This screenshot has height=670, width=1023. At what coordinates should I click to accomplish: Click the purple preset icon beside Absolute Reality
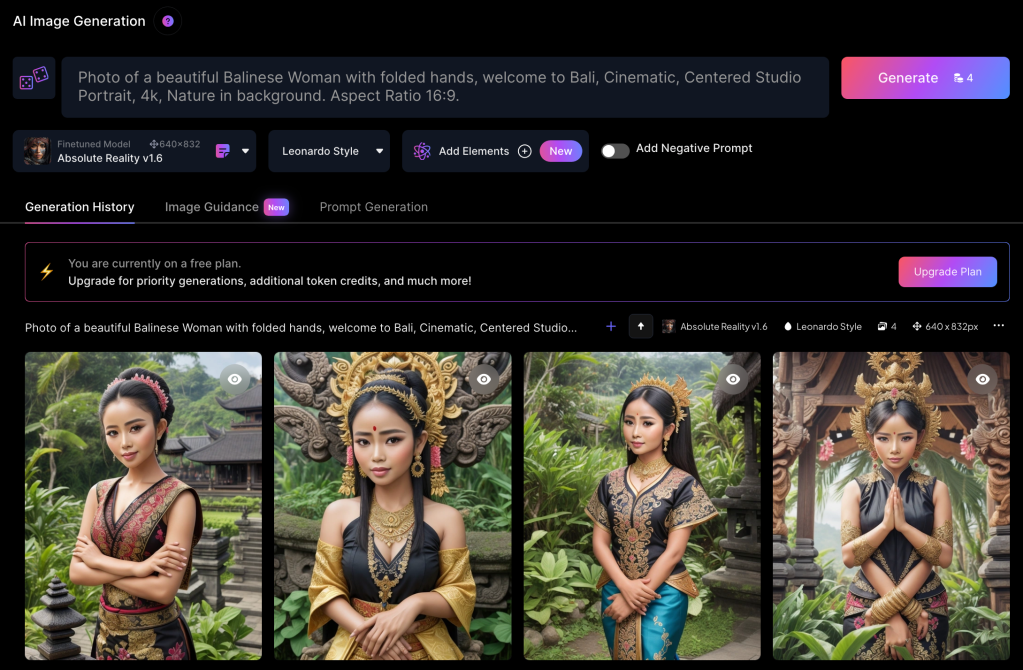coord(223,151)
